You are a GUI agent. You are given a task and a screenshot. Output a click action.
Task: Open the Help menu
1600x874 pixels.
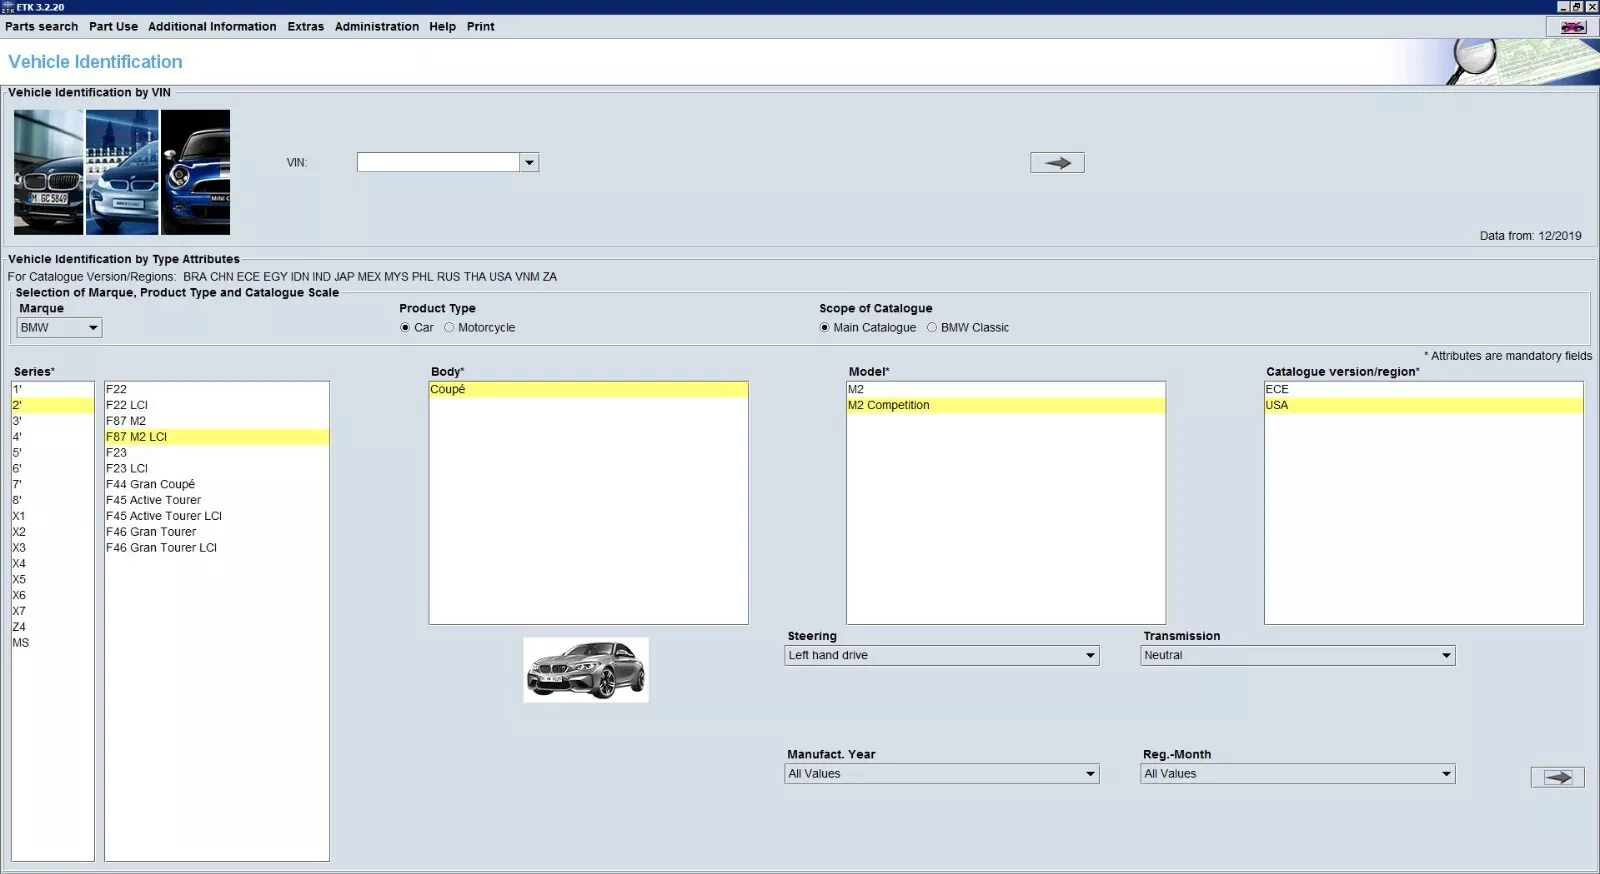pyautogui.click(x=442, y=27)
